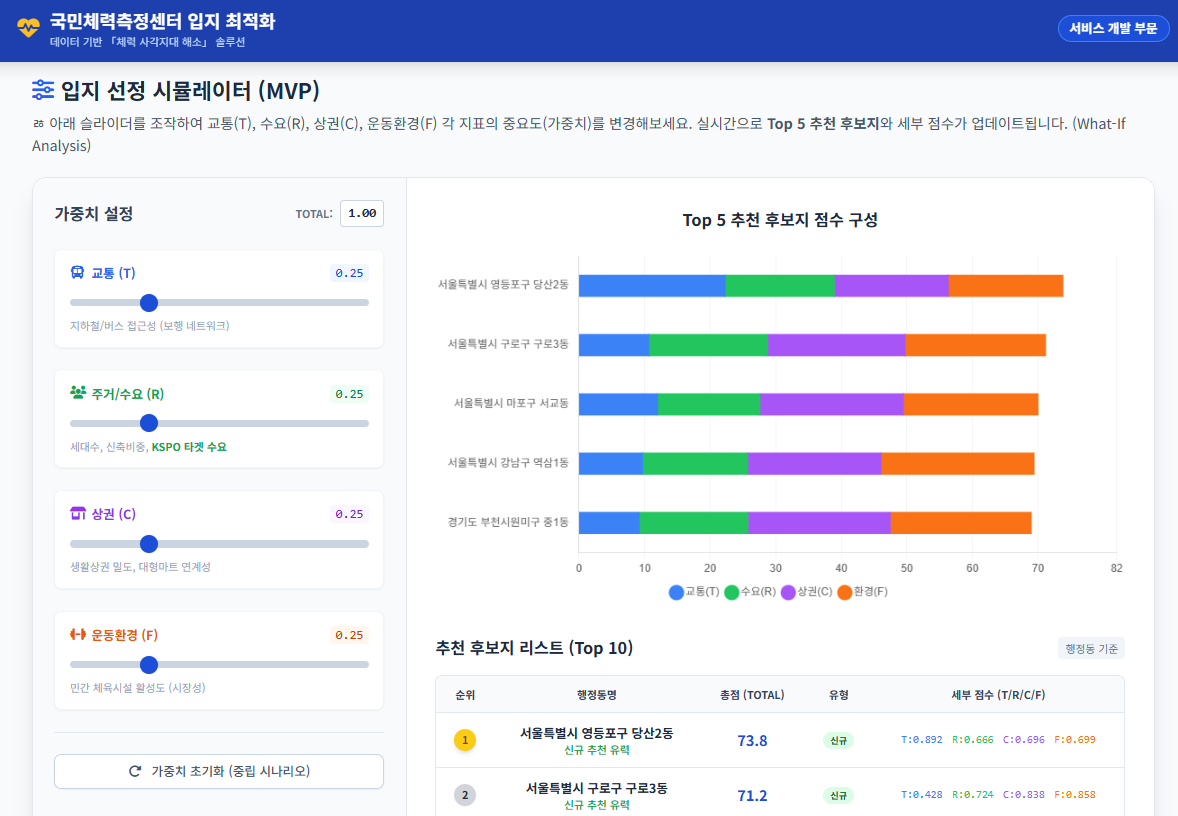
Task: Click the 당산2동 bar in the chart
Action: coord(820,285)
